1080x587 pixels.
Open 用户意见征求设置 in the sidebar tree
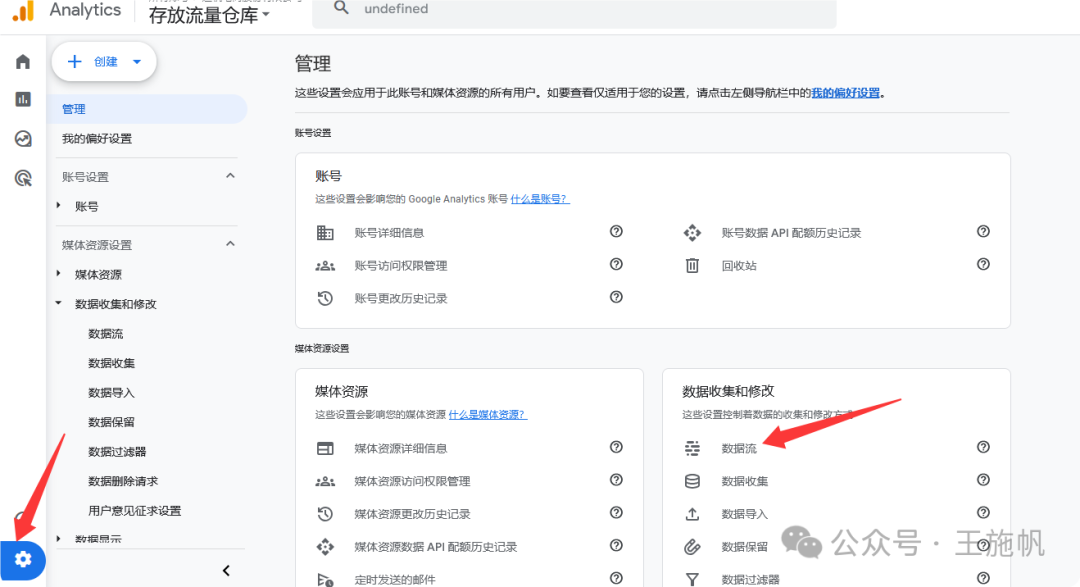tap(135, 511)
